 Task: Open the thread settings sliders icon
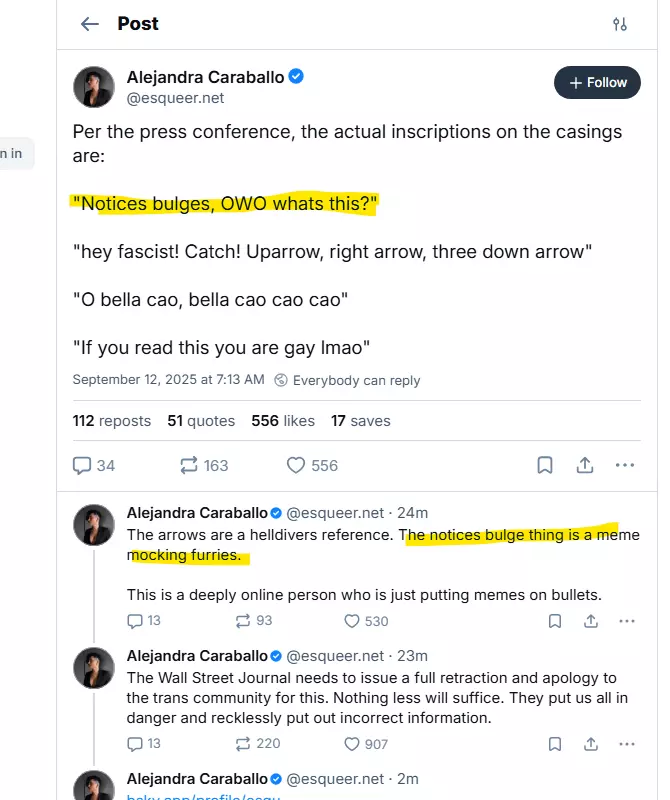(620, 24)
